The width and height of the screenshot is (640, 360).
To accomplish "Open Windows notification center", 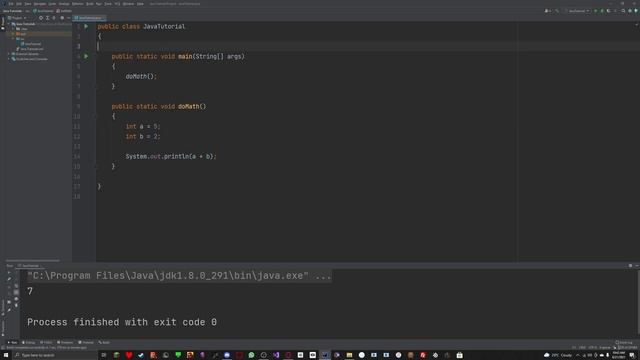I will 632,355.
